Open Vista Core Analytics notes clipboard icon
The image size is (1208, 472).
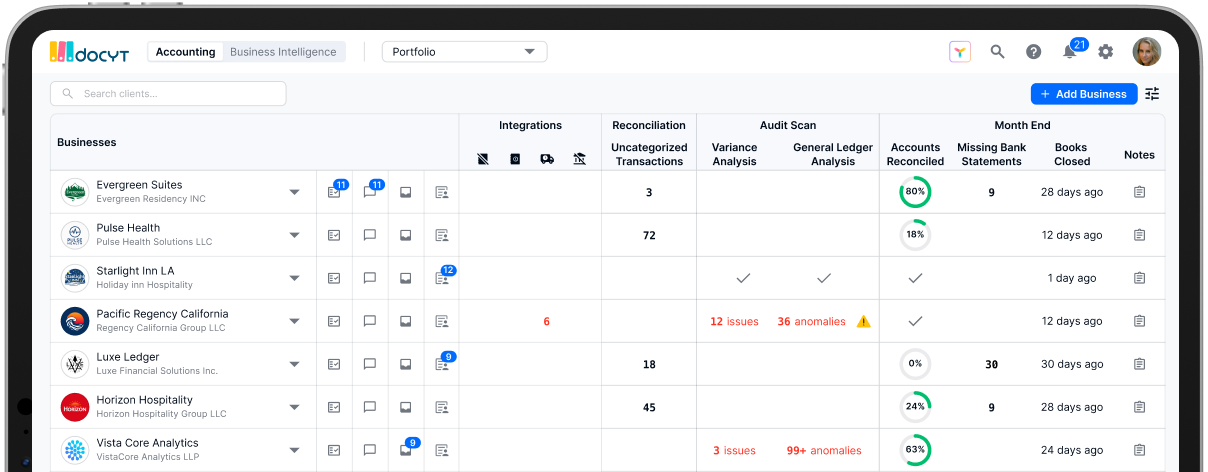click(1139, 450)
